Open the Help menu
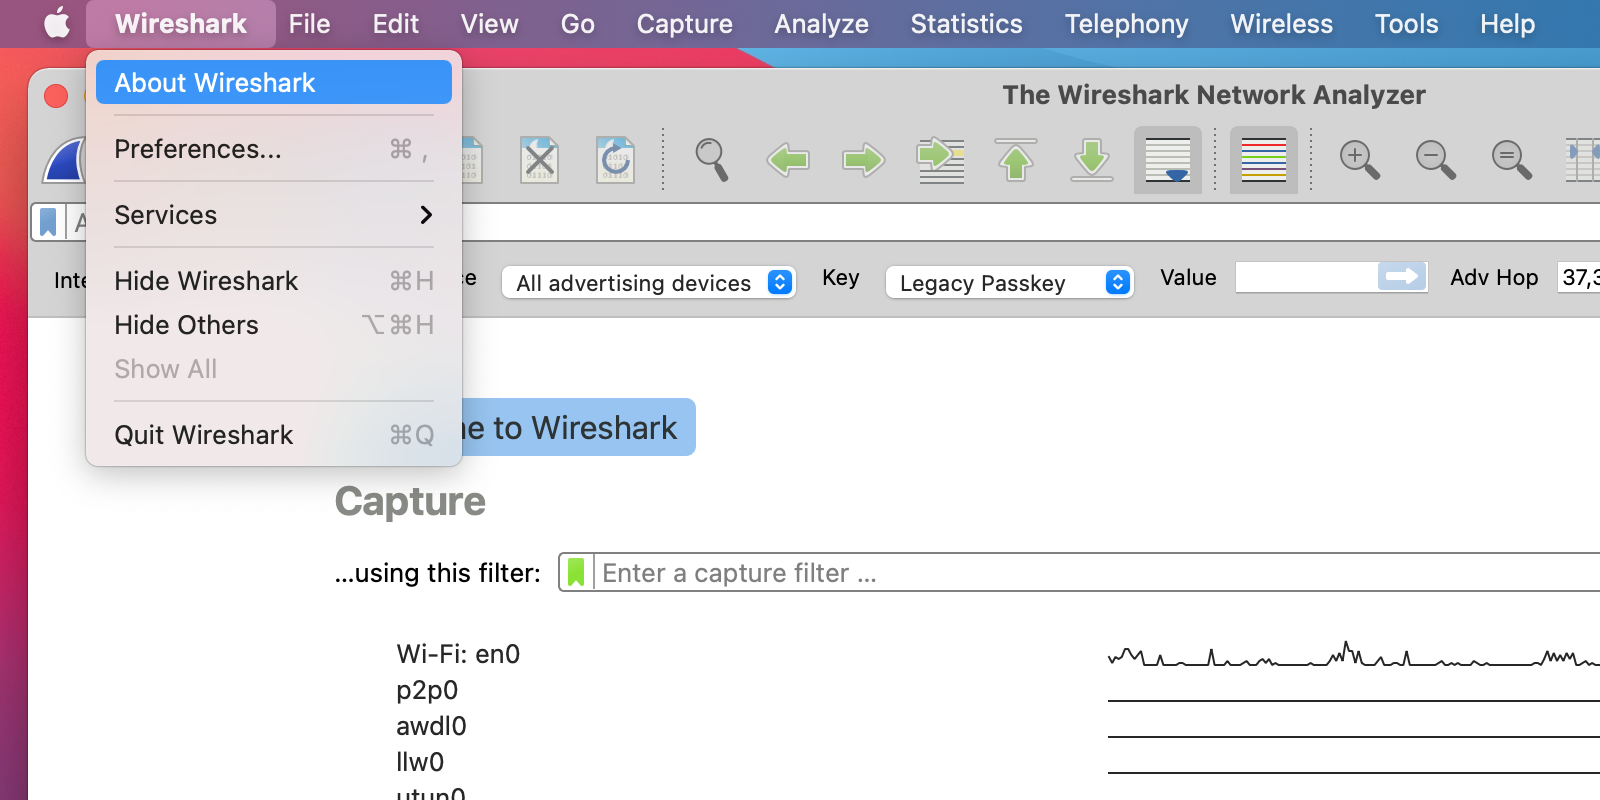This screenshot has height=800, width=1600. click(x=1508, y=24)
